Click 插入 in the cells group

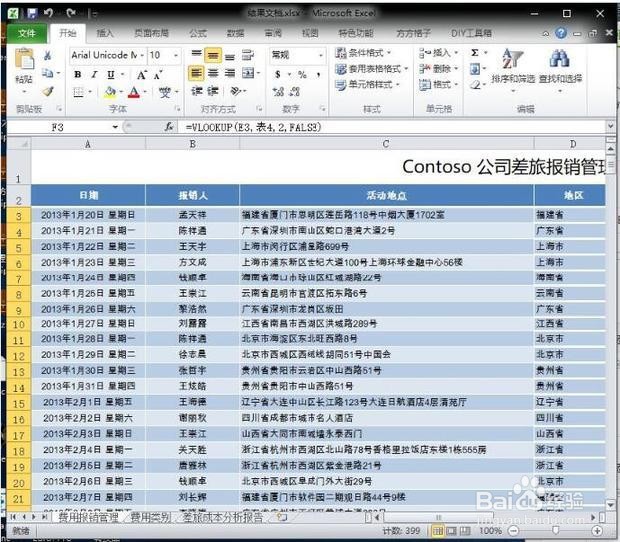438,53
